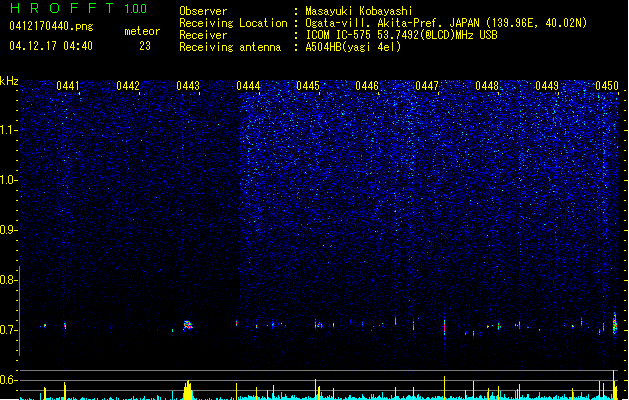This screenshot has width=629, height=400.
Task: Select the ICOM IC-575 receiver text
Action: pyautogui.click(x=401, y=35)
